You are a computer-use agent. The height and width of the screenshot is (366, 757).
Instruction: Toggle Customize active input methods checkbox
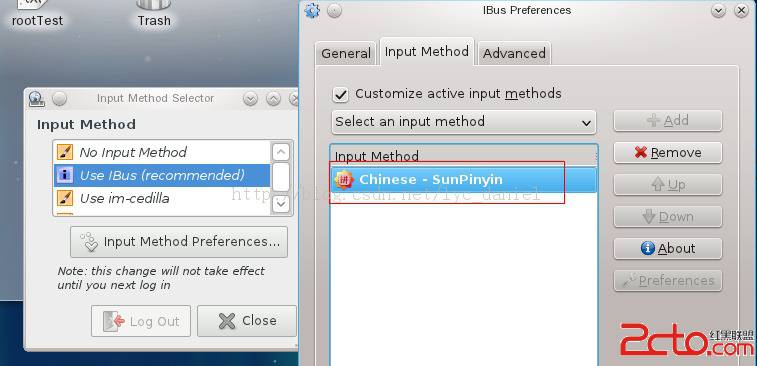pyautogui.click(x=341, y=94)
